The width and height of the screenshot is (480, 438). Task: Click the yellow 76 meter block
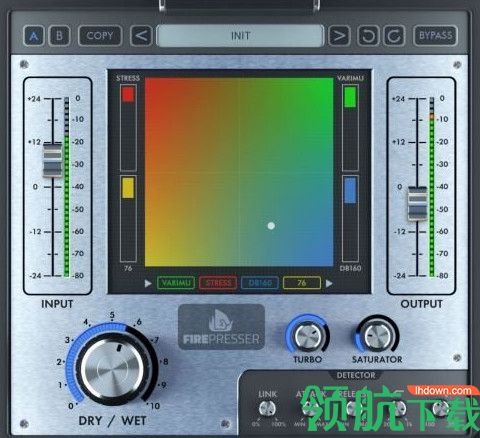[128, 188]
